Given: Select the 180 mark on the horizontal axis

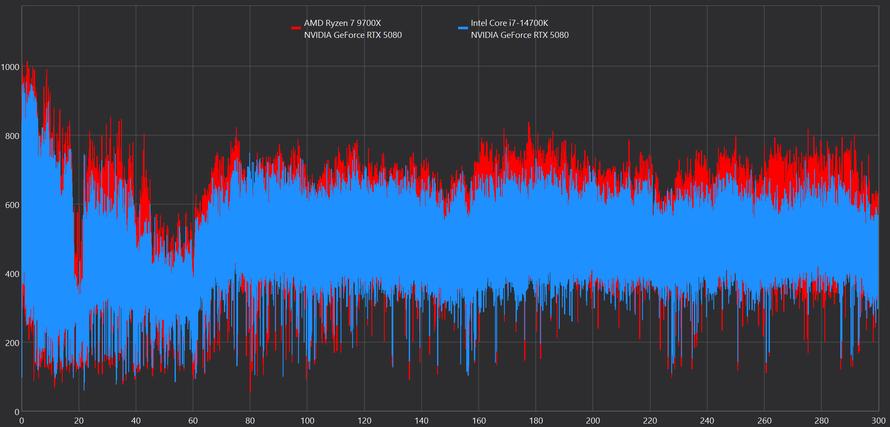Looking at the screenshot, I should coord(536,420).
